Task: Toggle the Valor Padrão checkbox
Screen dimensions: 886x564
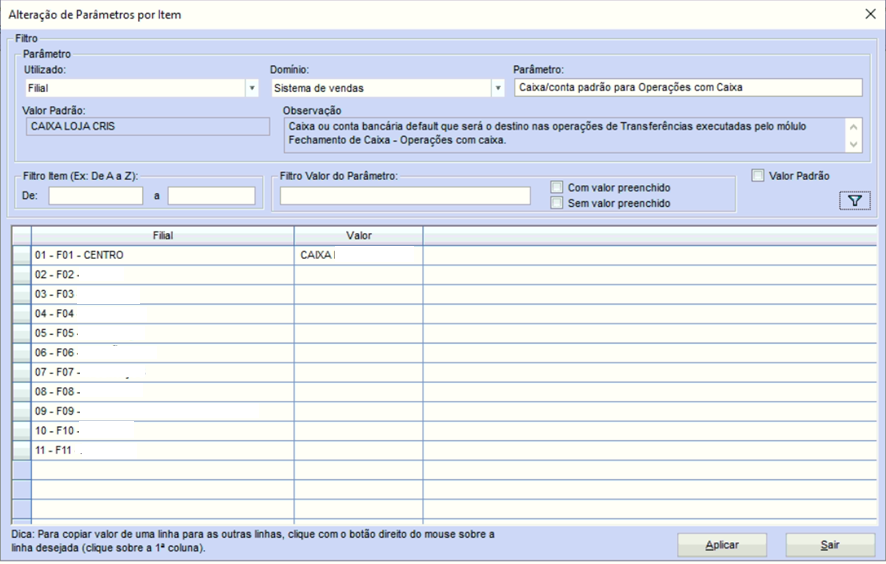Action: point(758,176)
